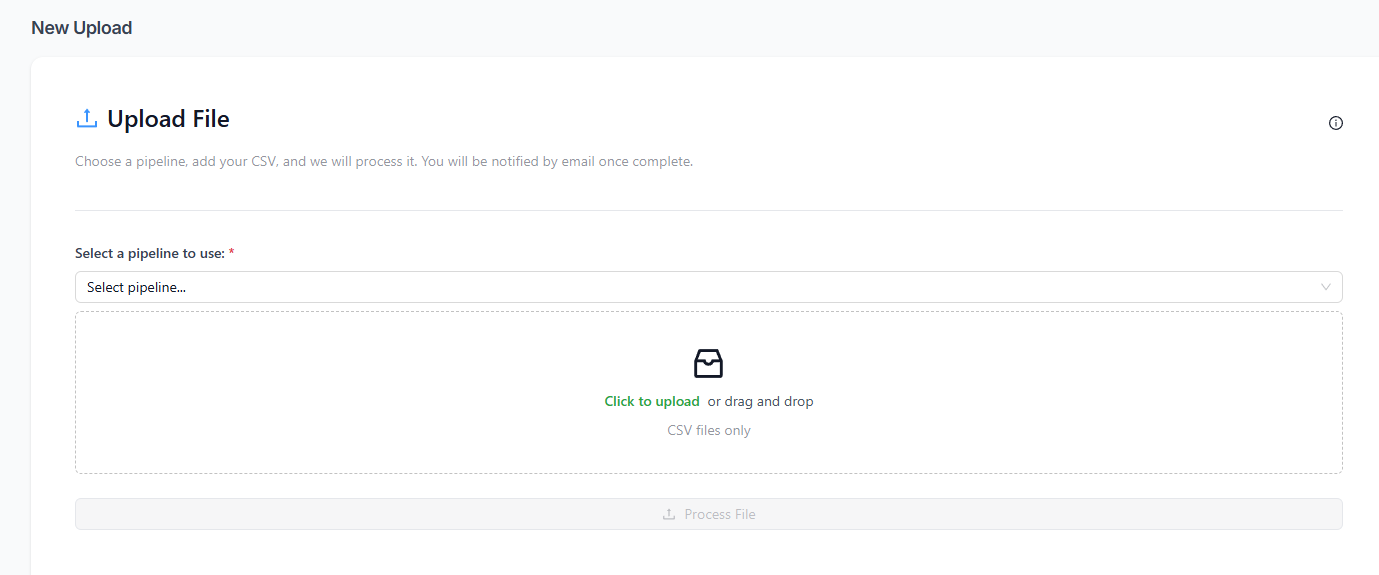Click the upload icon inside Process File button
Viewport: 1379px width, 575px height.
point(669,514)
